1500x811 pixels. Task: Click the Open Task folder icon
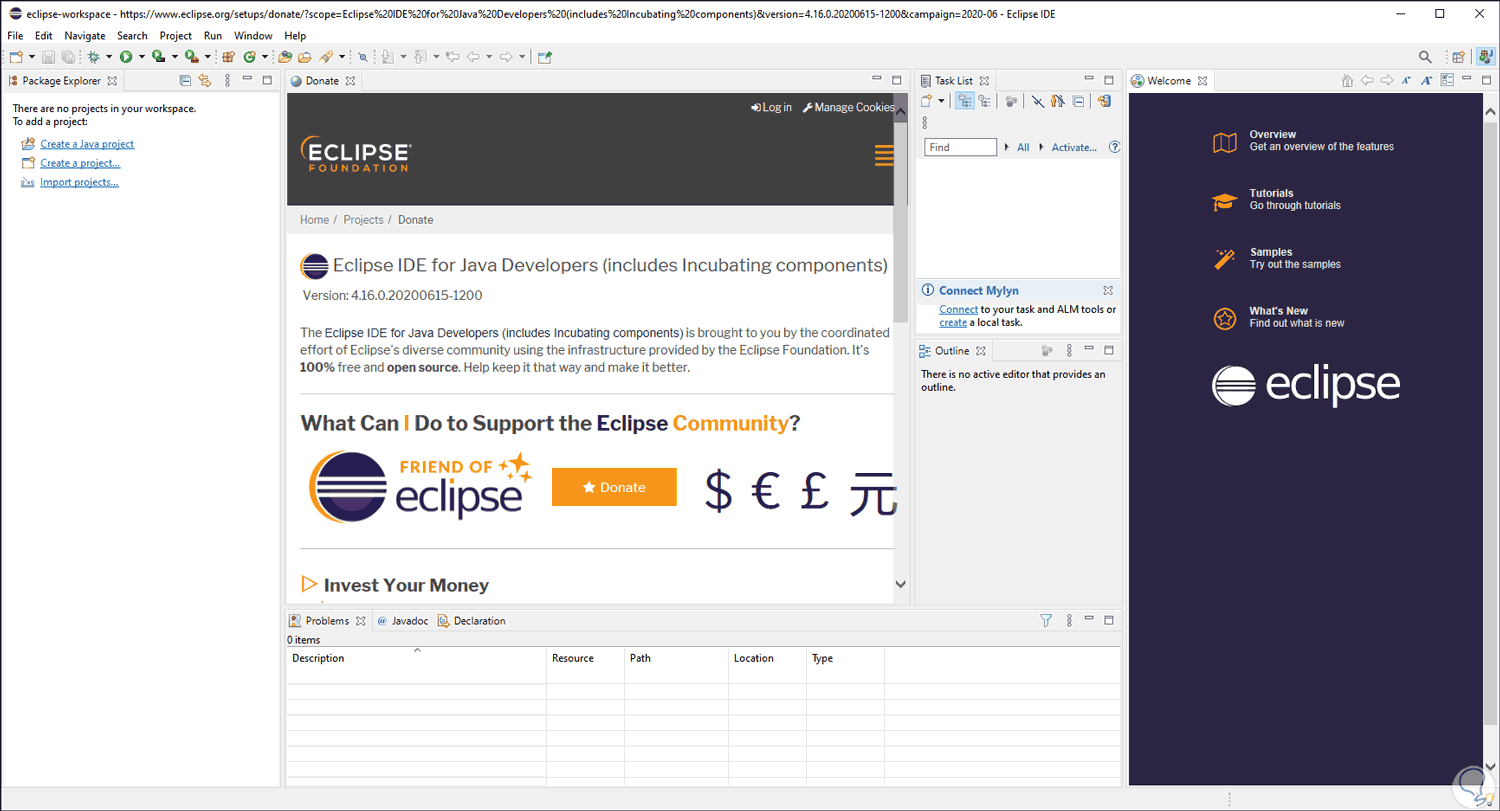tap(305, 57)
